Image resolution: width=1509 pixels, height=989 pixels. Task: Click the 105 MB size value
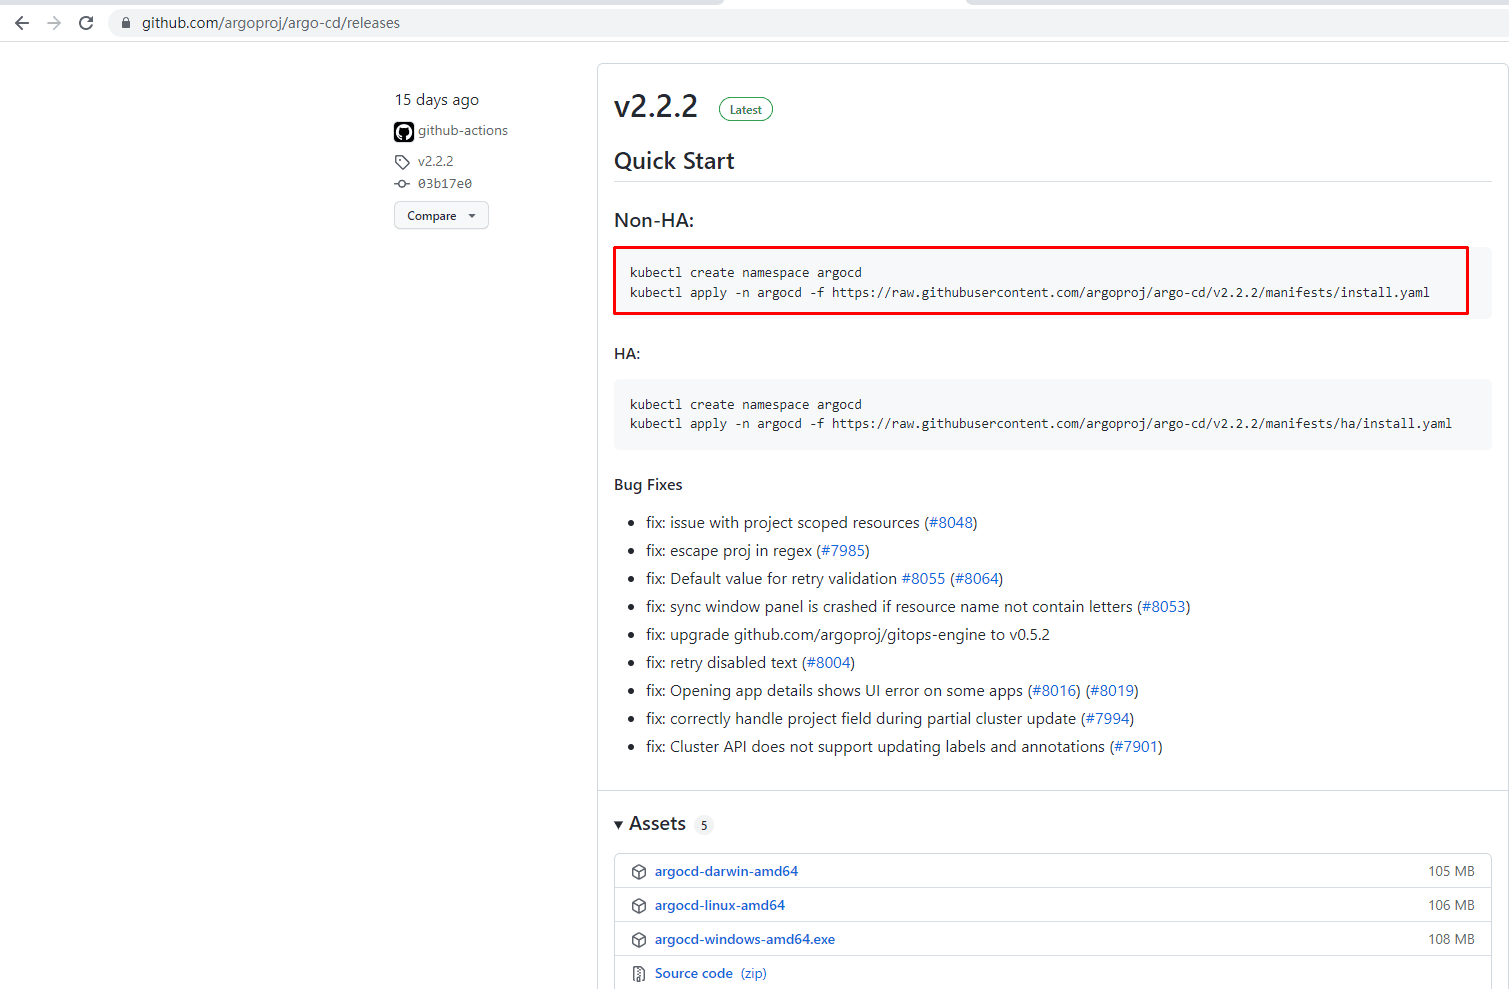[x=1451, y=872]
